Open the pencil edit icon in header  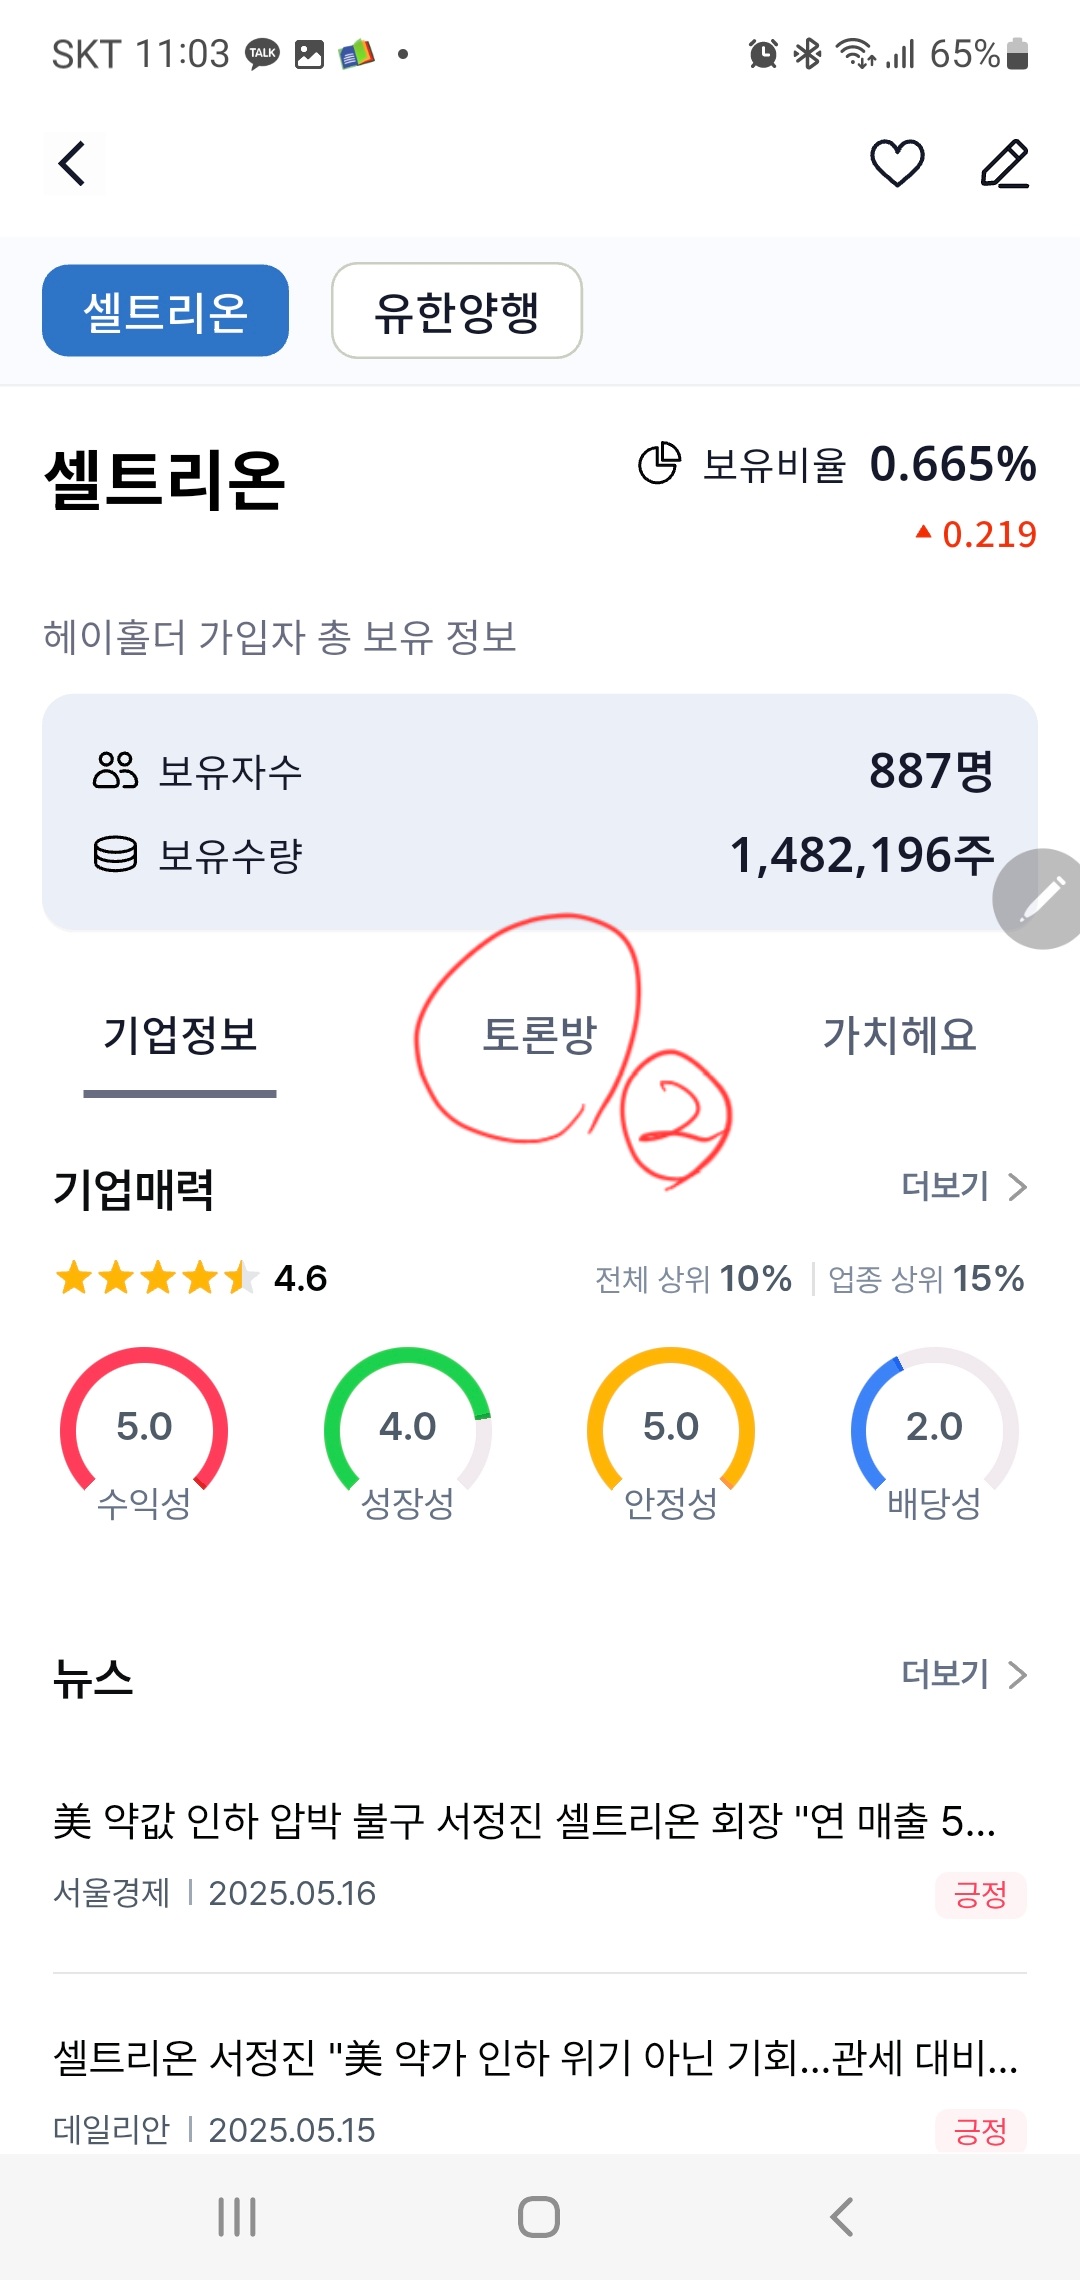pos(1004,164)
